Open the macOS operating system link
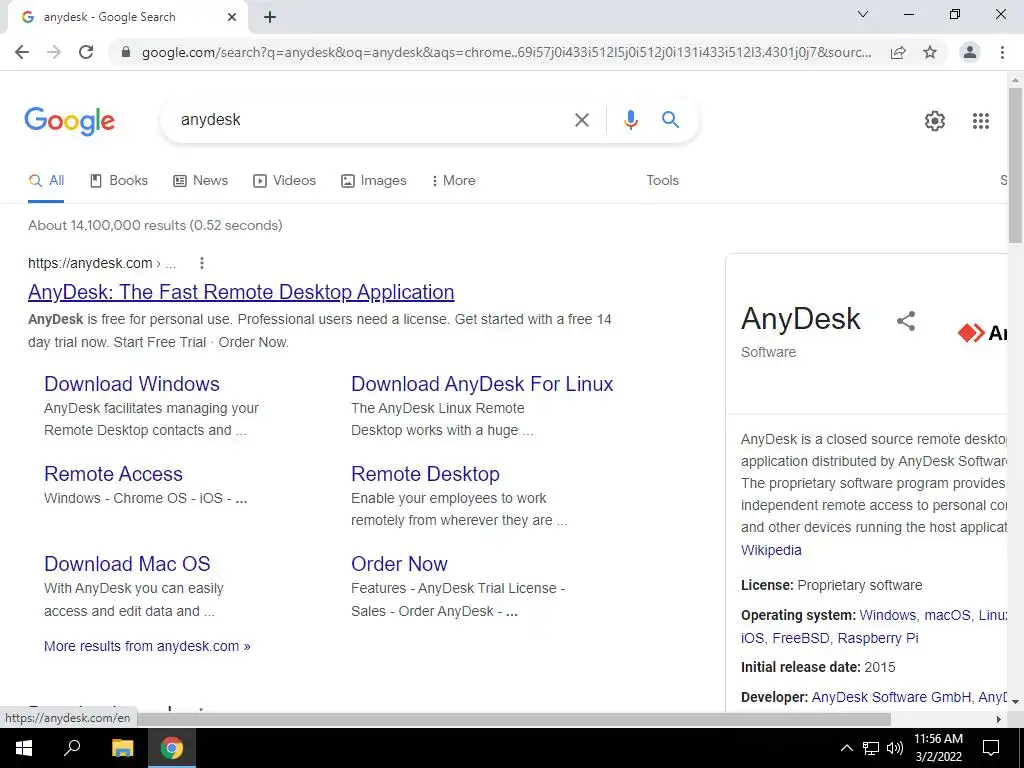Screen dimensions: 1024x768 pos(947,615)
